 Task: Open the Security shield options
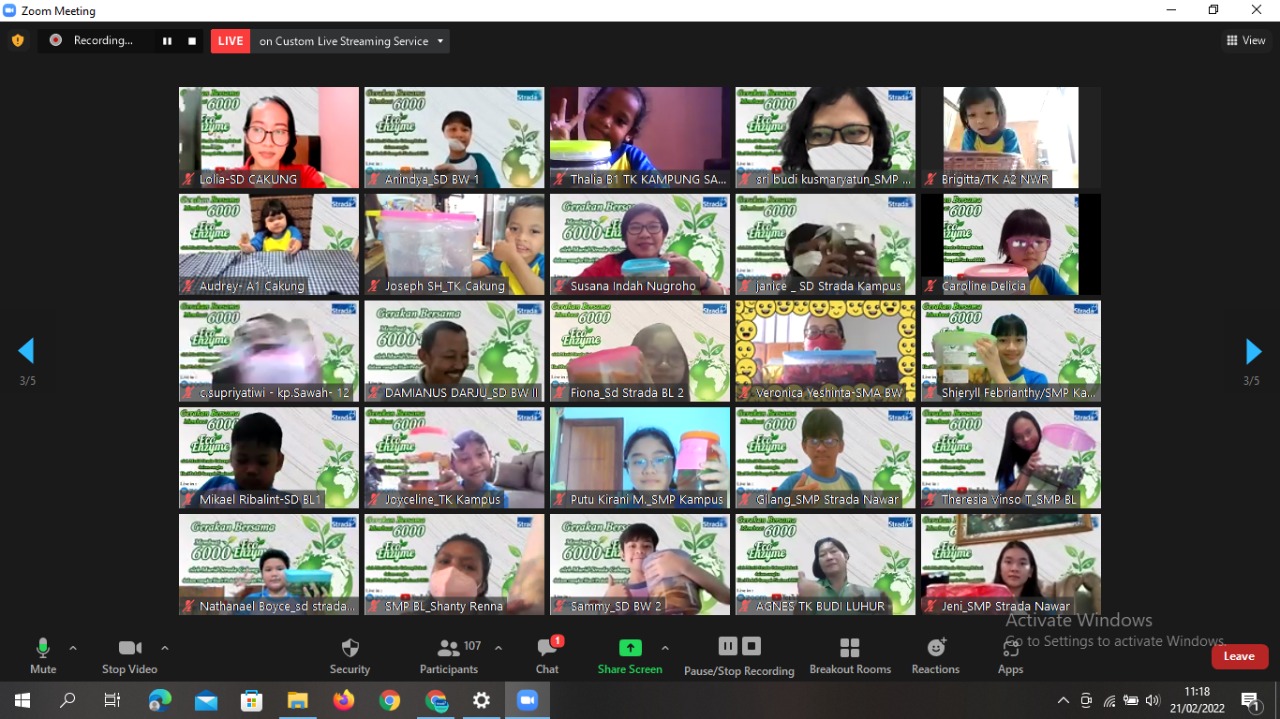pos(350,655)
